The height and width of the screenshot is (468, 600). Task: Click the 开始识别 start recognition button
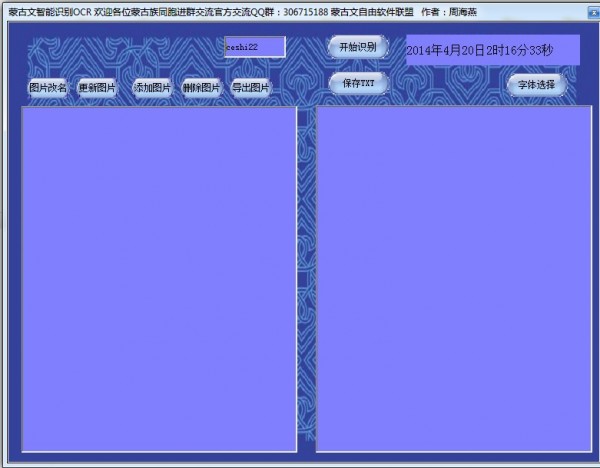coord(357,47)
